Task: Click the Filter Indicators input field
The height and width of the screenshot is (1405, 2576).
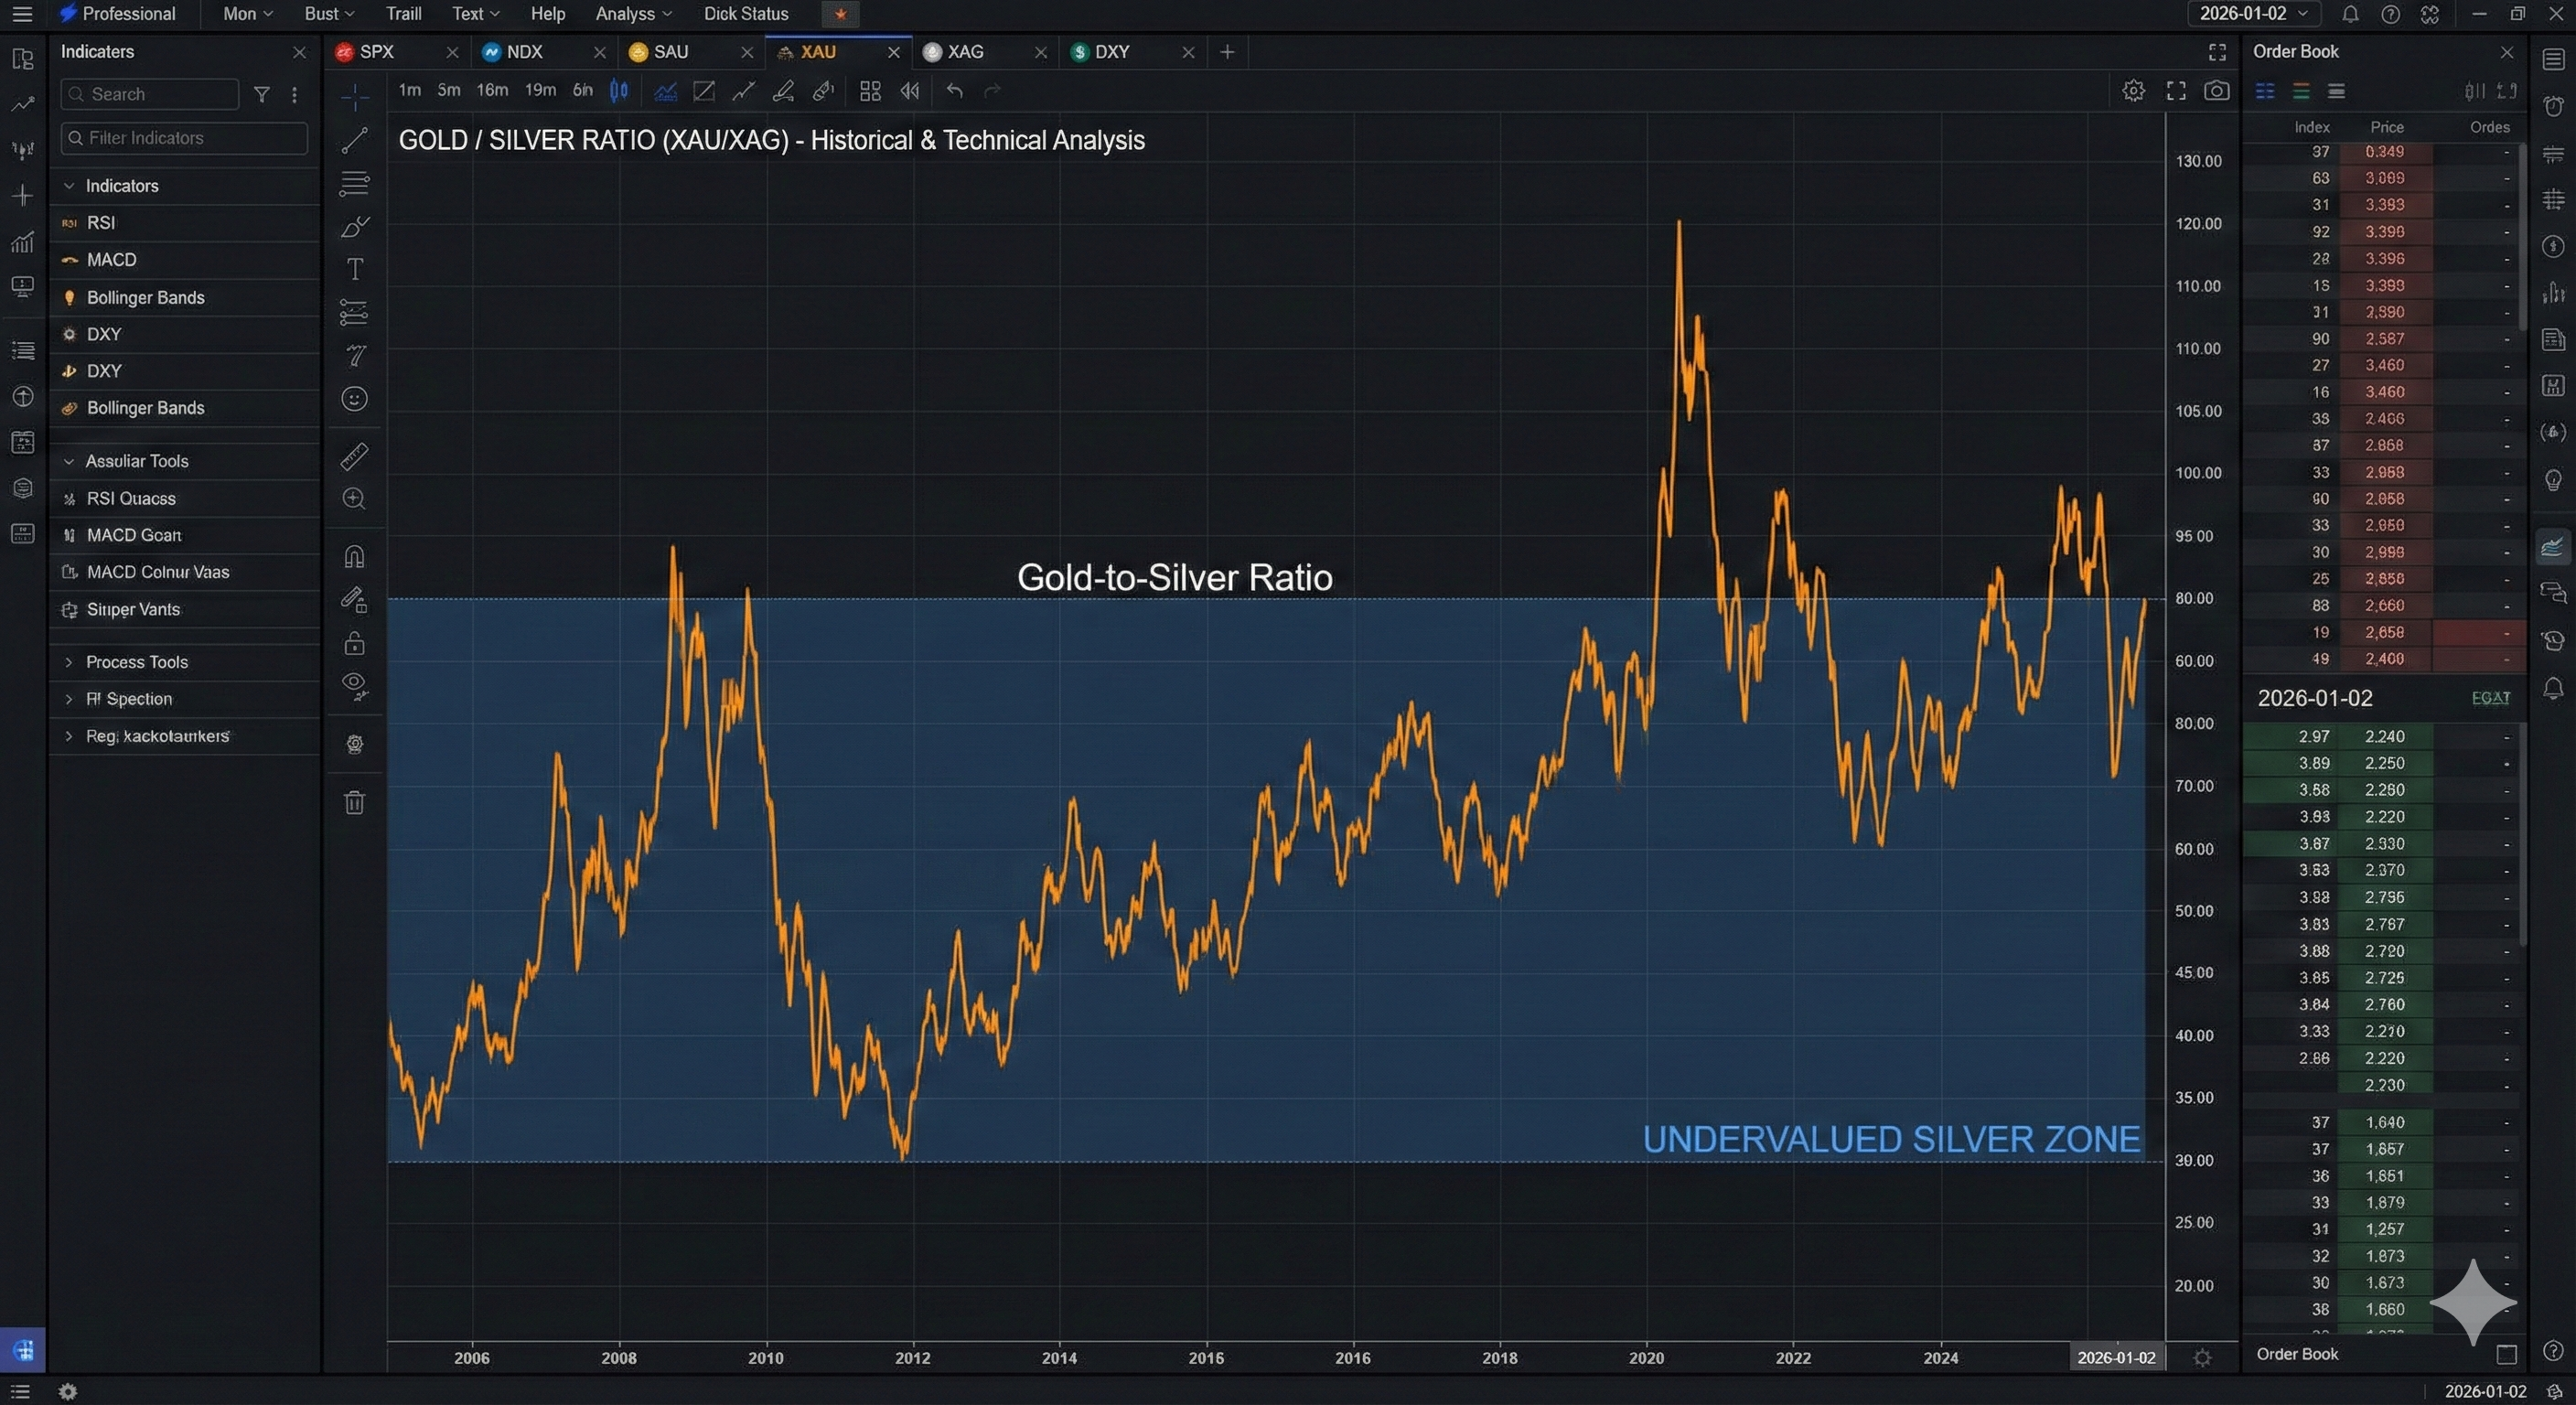Action: [x=185, y=138]
